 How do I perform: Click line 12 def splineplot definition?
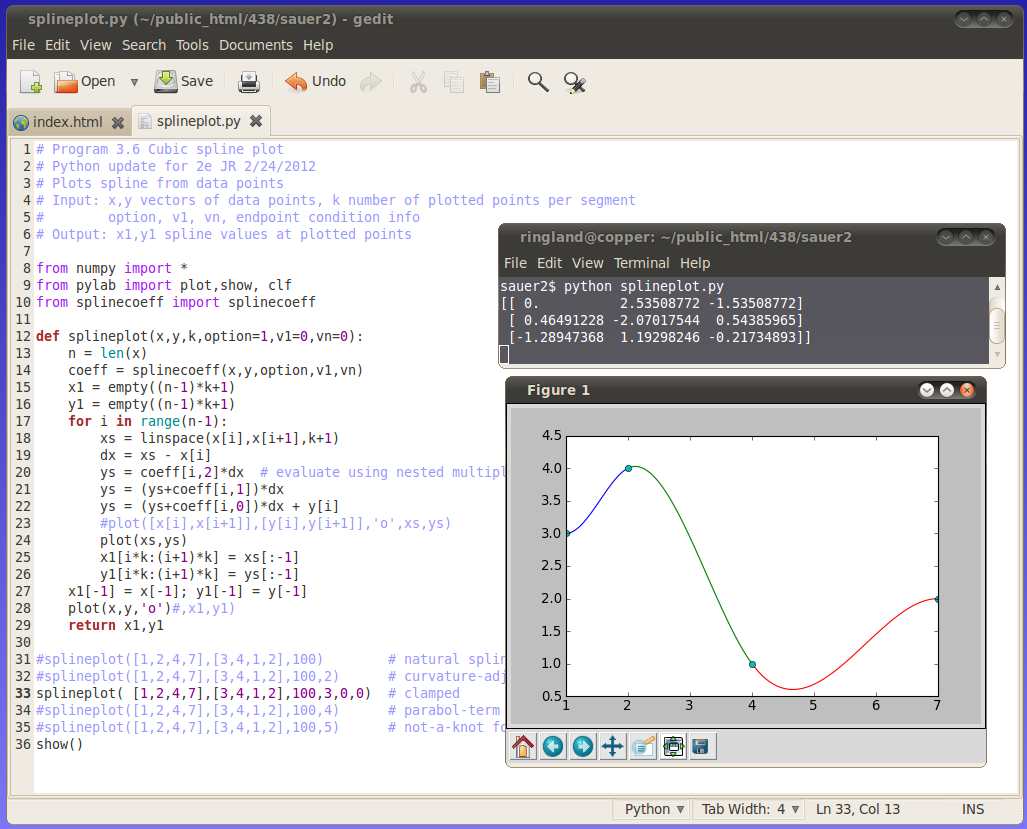tap(199, 337)
